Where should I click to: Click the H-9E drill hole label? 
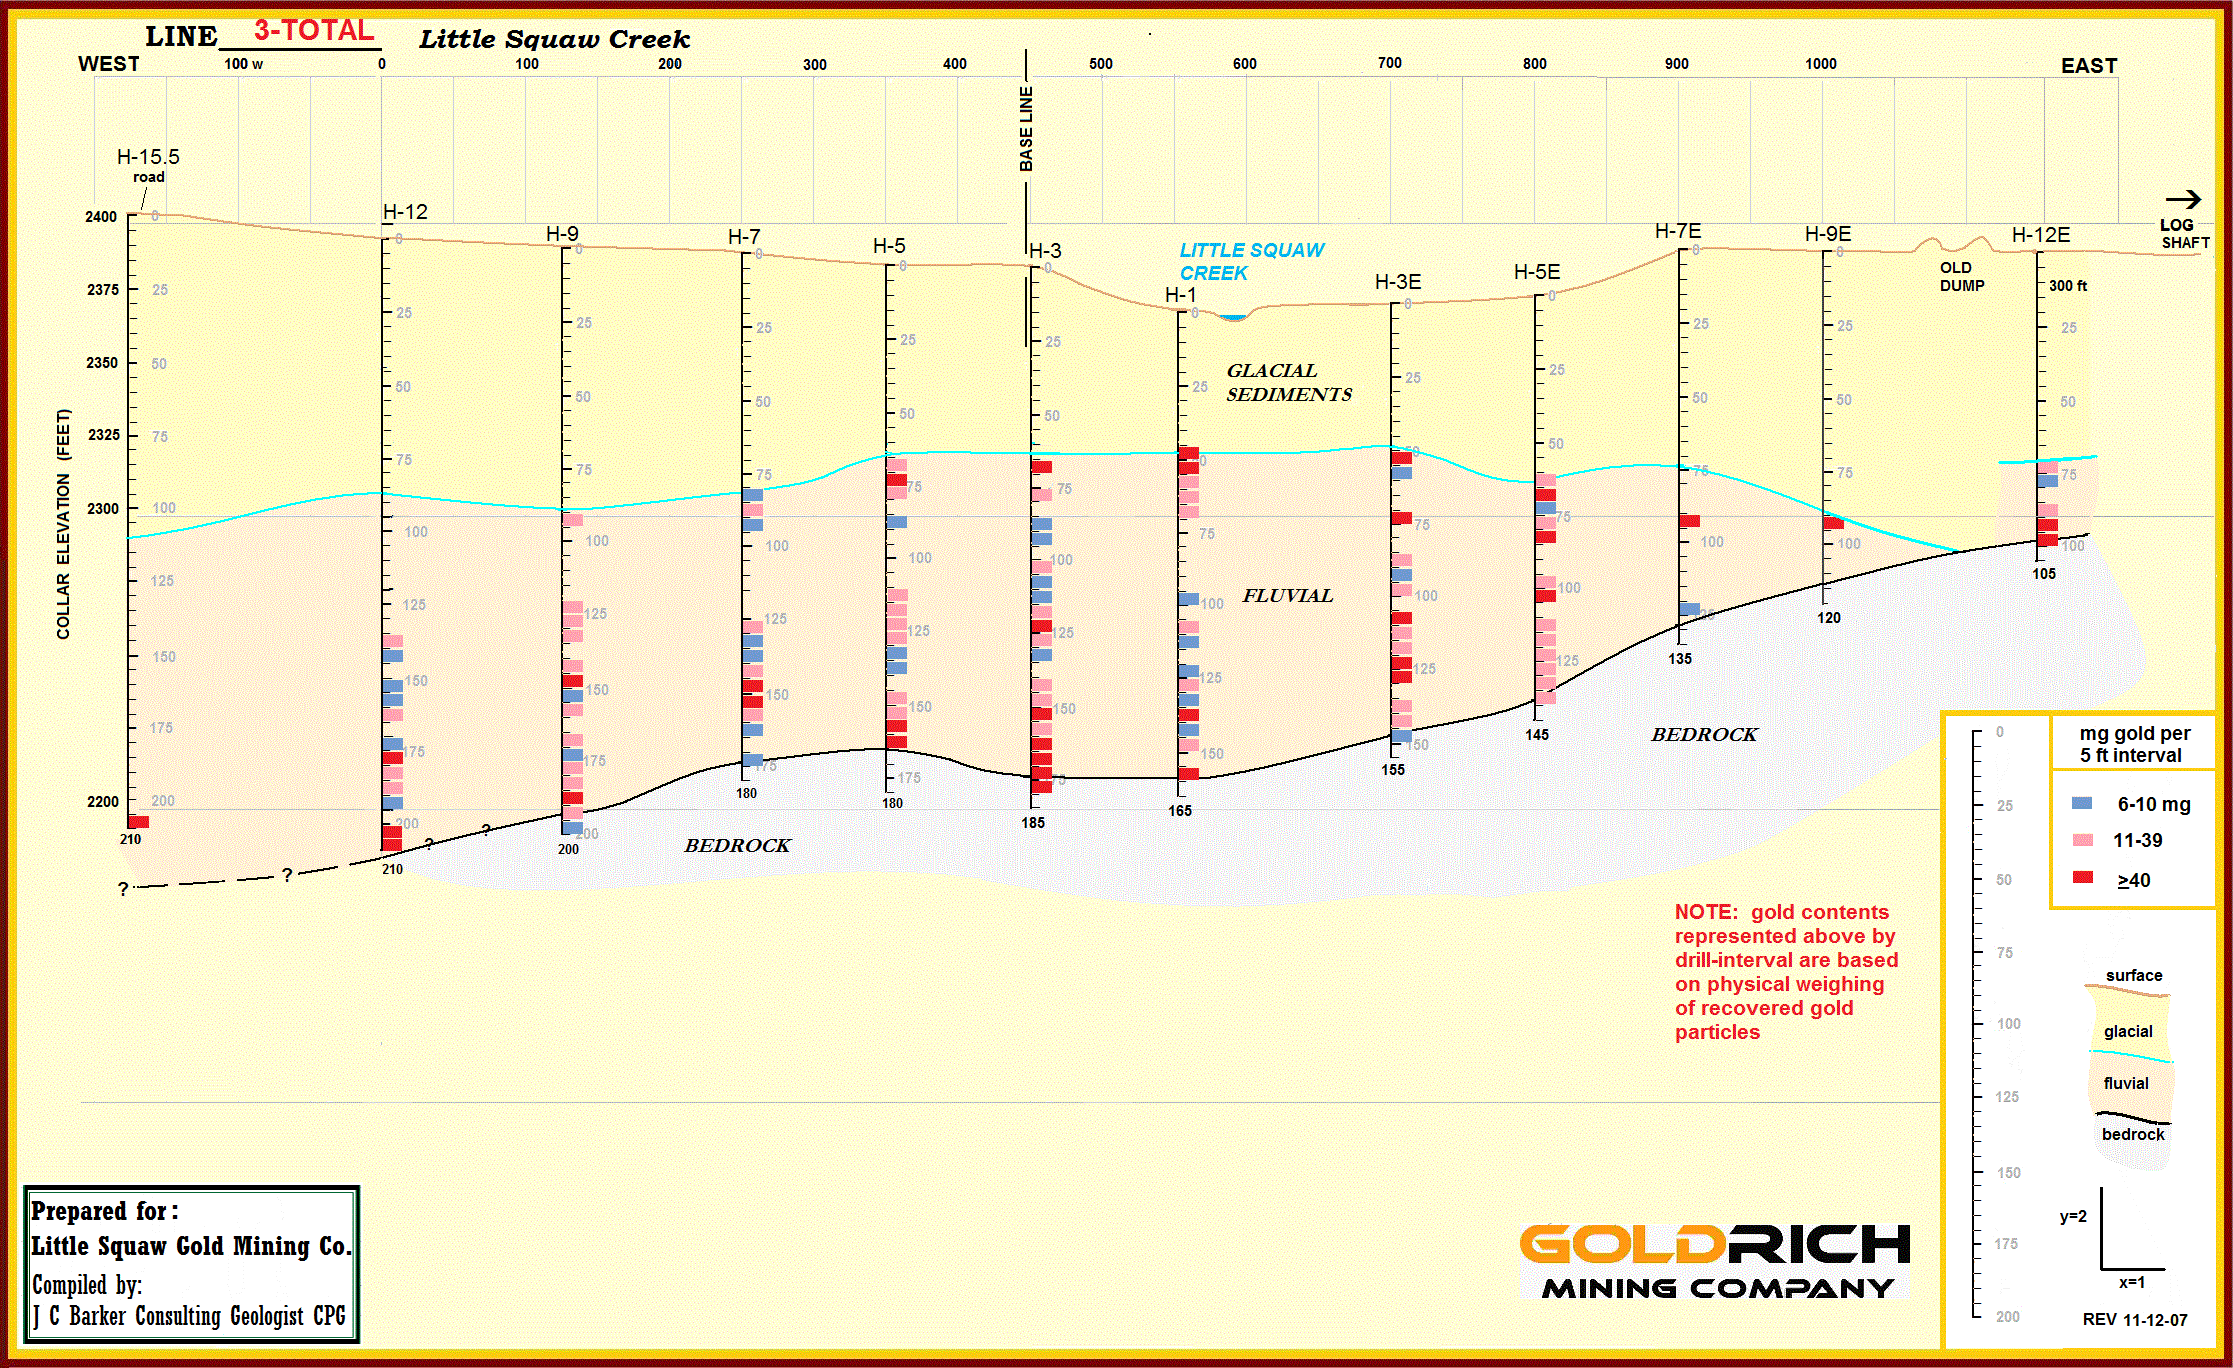tap(1828, 234)
